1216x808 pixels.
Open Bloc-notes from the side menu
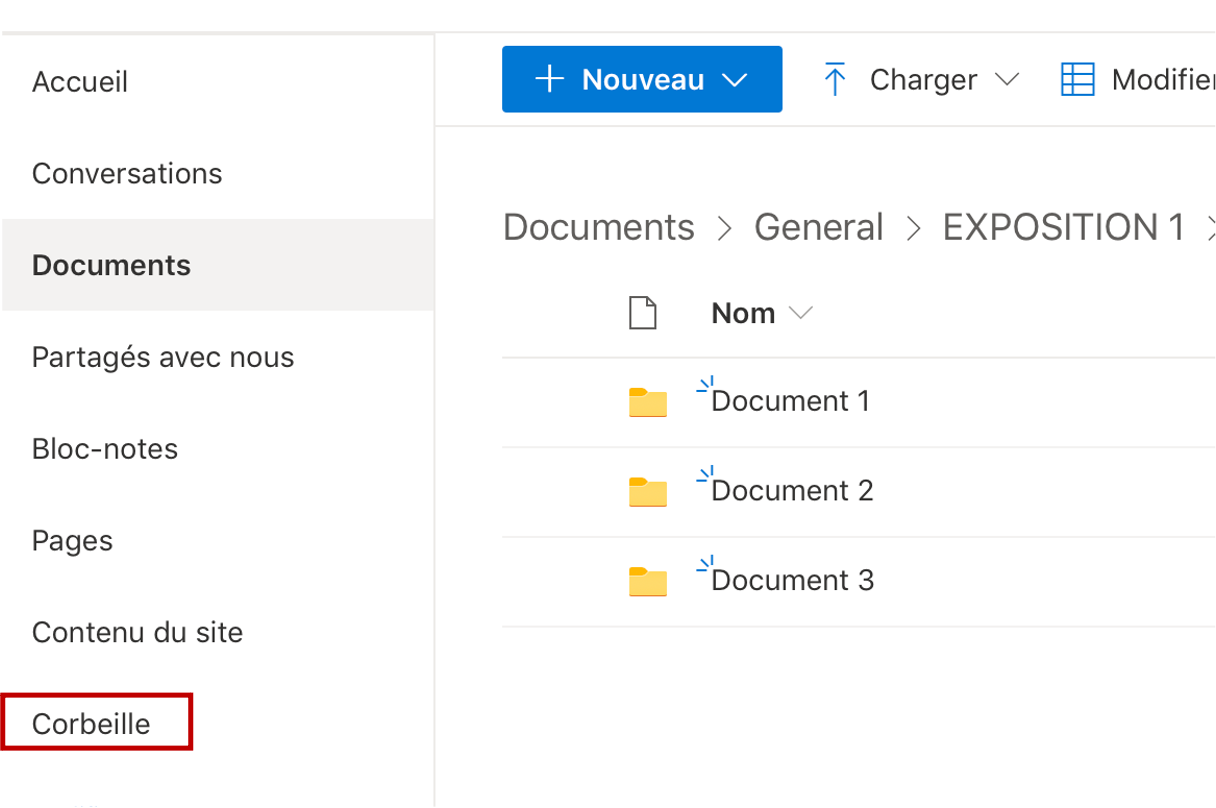(105, 449)
